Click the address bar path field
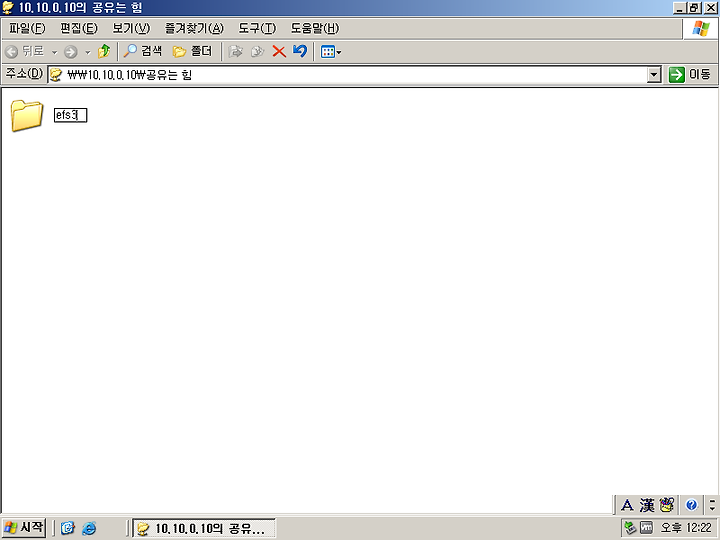The width and height of the screenshot is (720, 540). (x=354, y=74)
